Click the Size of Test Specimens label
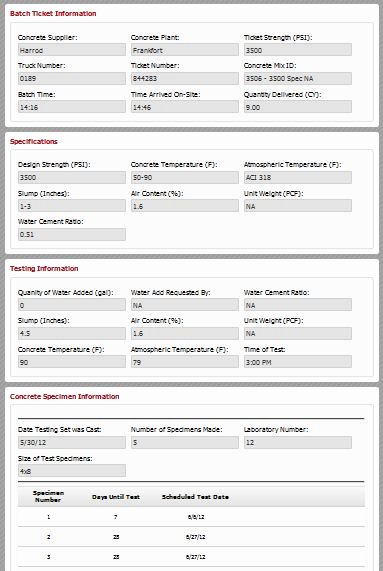 click(55, 458)
